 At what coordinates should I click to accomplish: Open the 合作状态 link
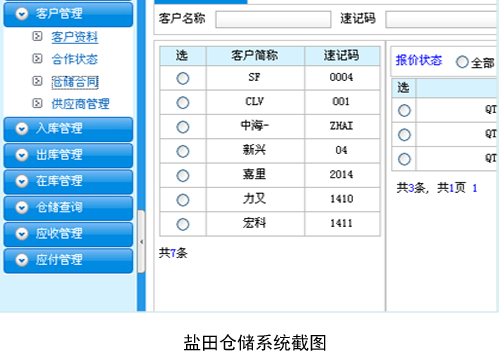pos(75,59)
